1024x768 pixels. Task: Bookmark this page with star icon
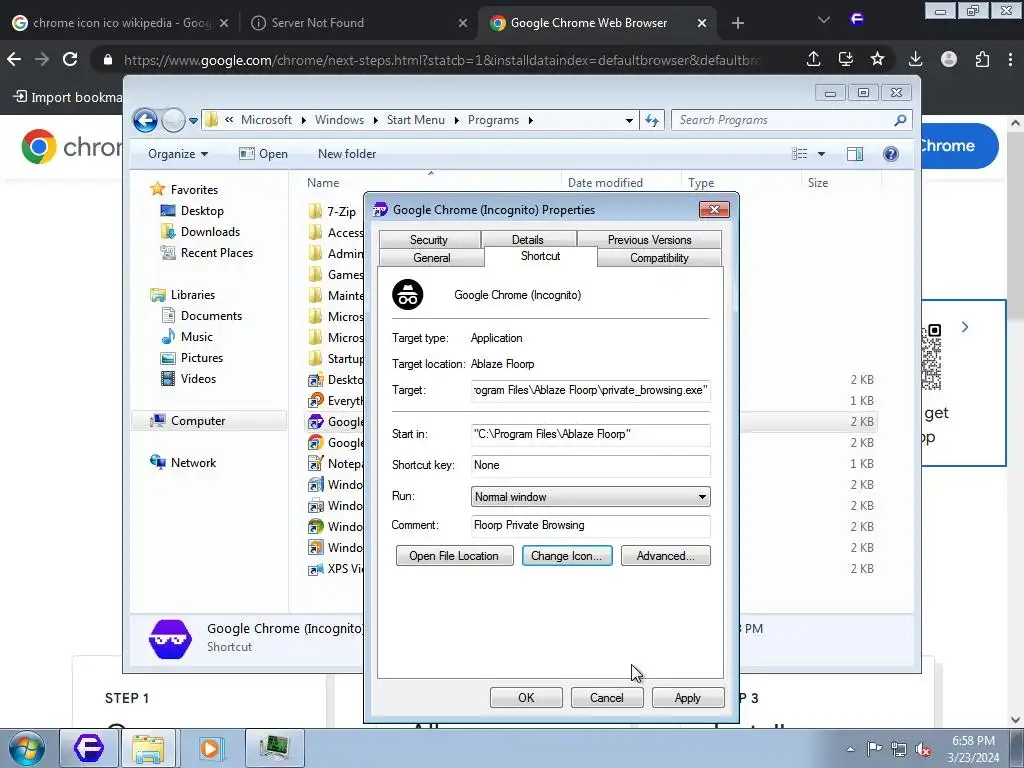coord(877,59)
